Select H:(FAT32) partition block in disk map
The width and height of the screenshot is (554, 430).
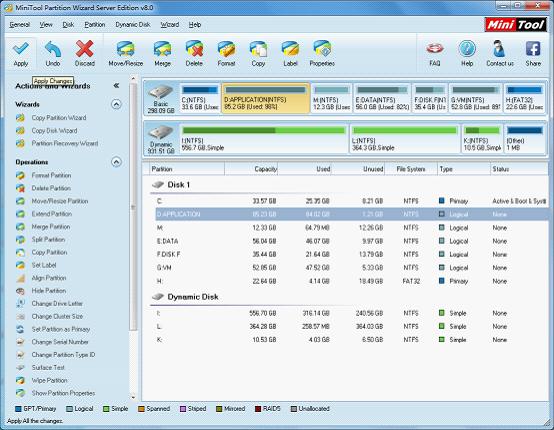click(524, 98)
